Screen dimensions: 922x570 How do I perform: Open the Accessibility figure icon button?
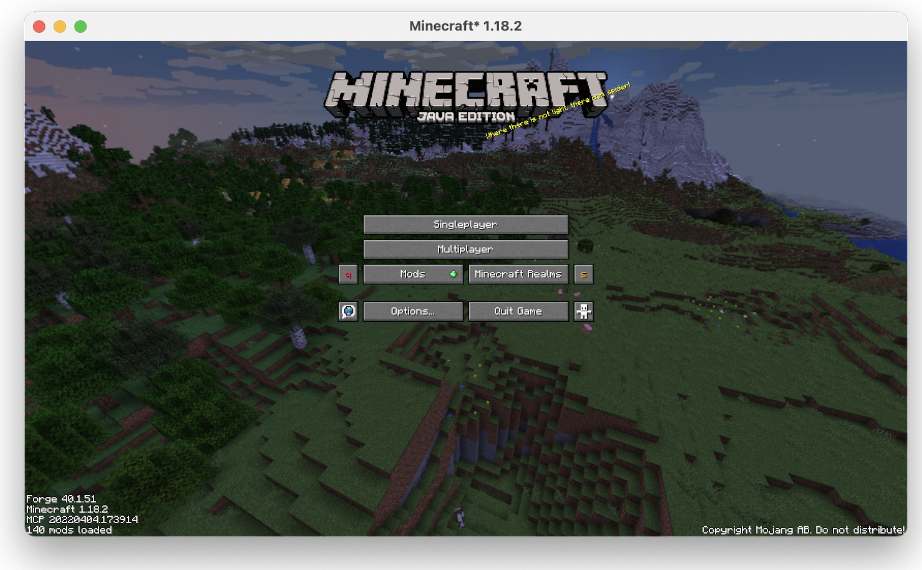pos(583,311)
